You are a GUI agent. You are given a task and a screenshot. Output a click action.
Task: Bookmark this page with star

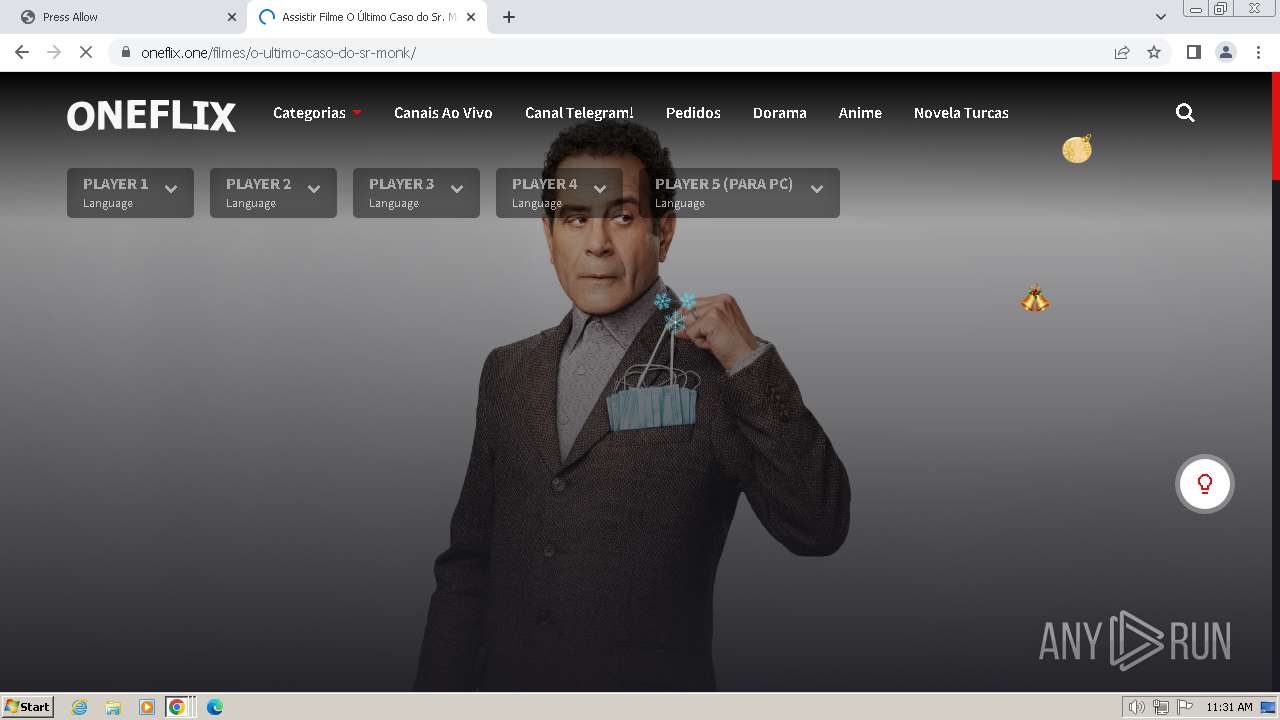(1154, 52)
